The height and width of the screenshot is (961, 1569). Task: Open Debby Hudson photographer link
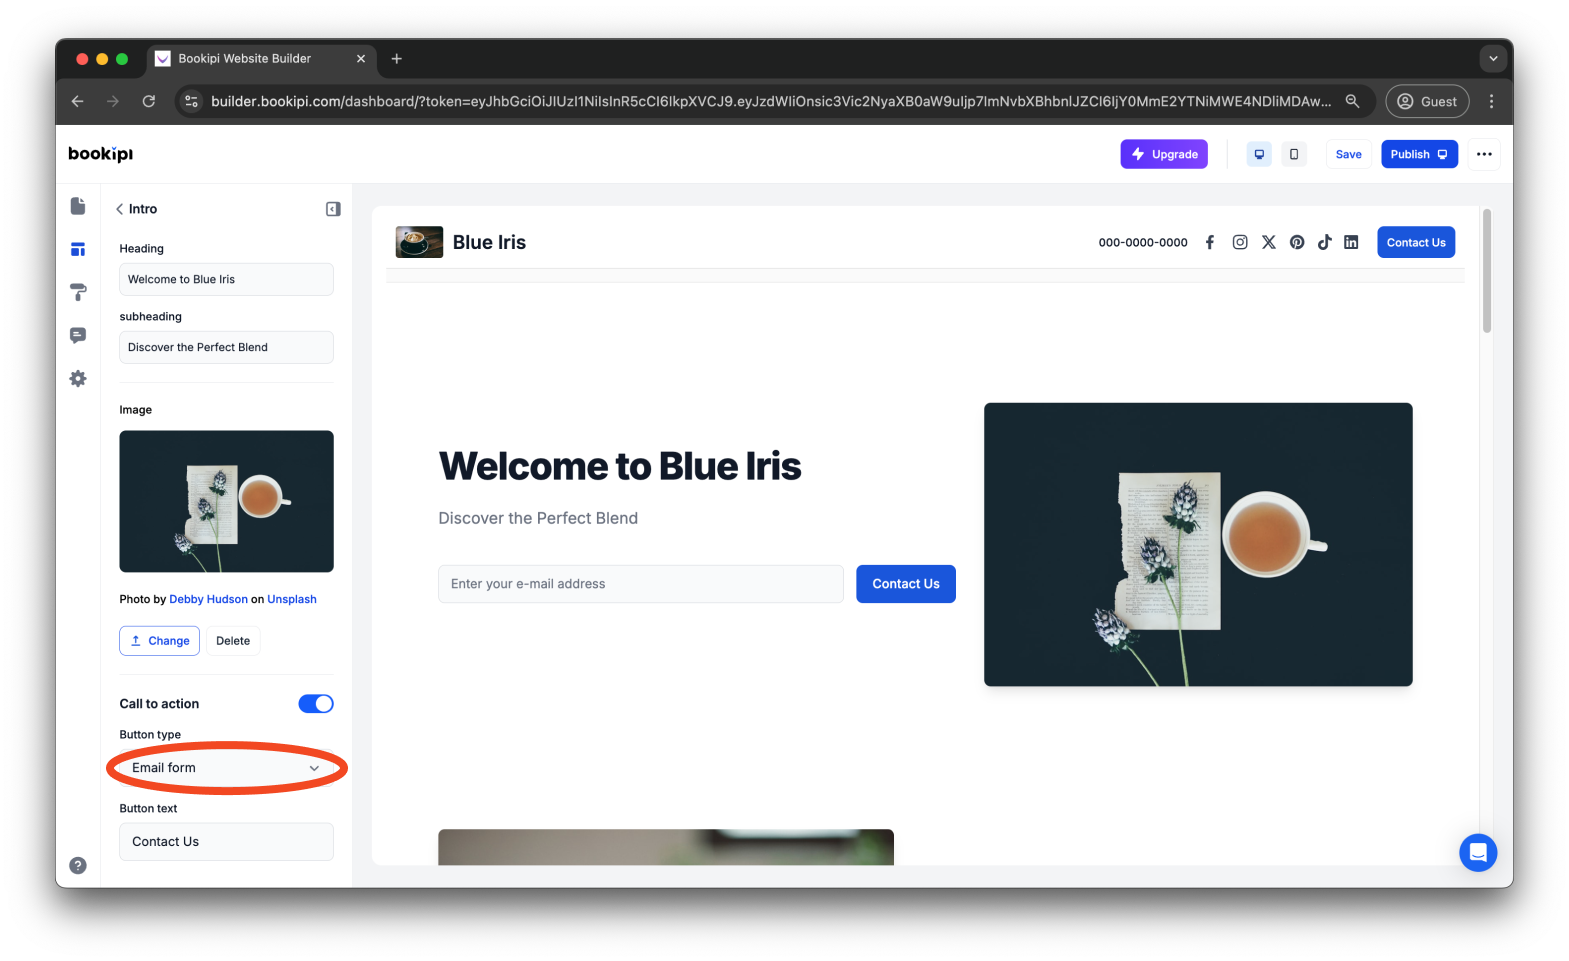tap(208, 599)
